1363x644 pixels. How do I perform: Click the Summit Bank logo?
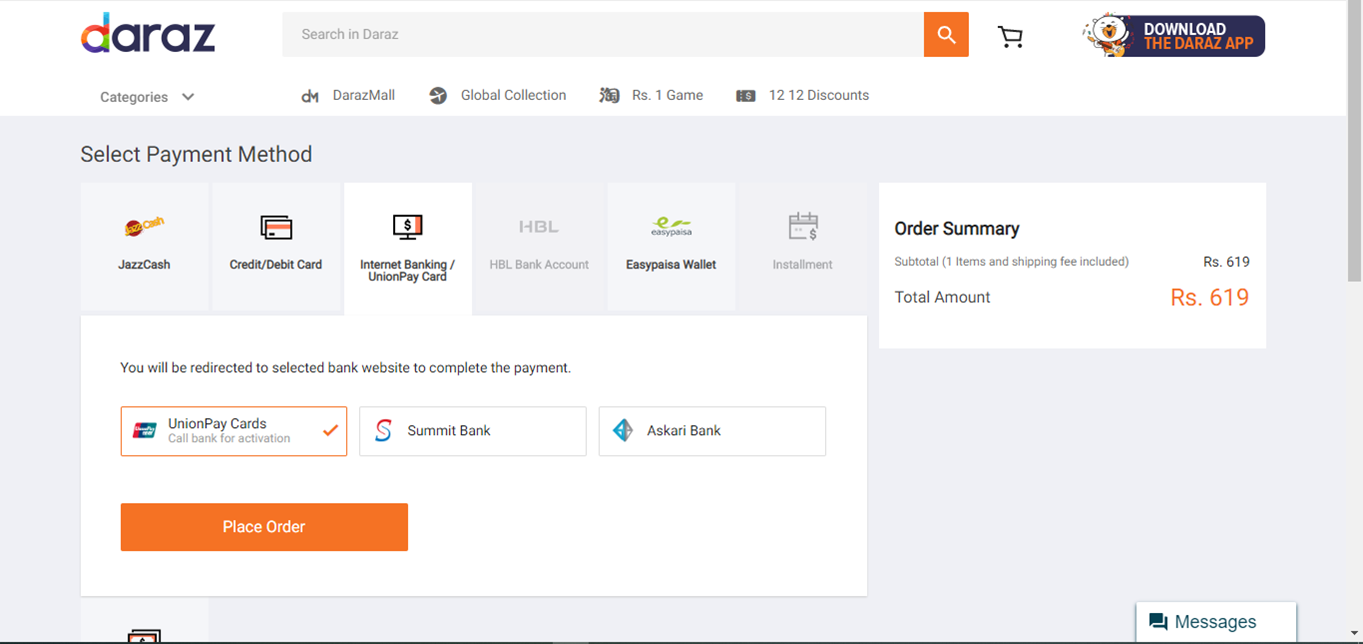point(383,431)
